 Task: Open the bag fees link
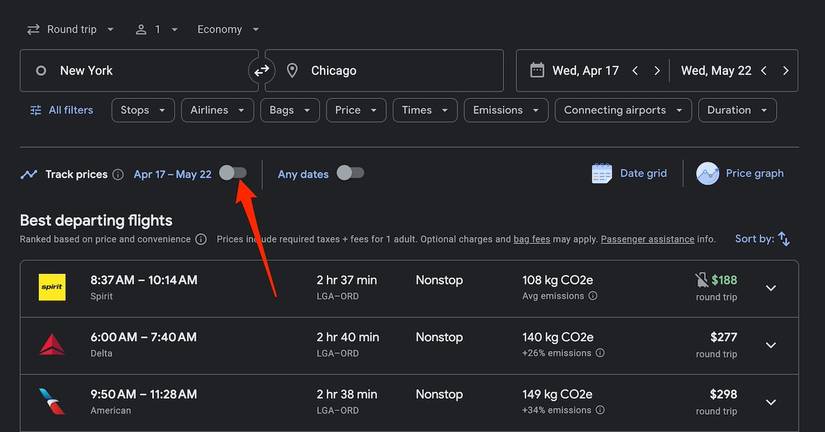(533, 240)
